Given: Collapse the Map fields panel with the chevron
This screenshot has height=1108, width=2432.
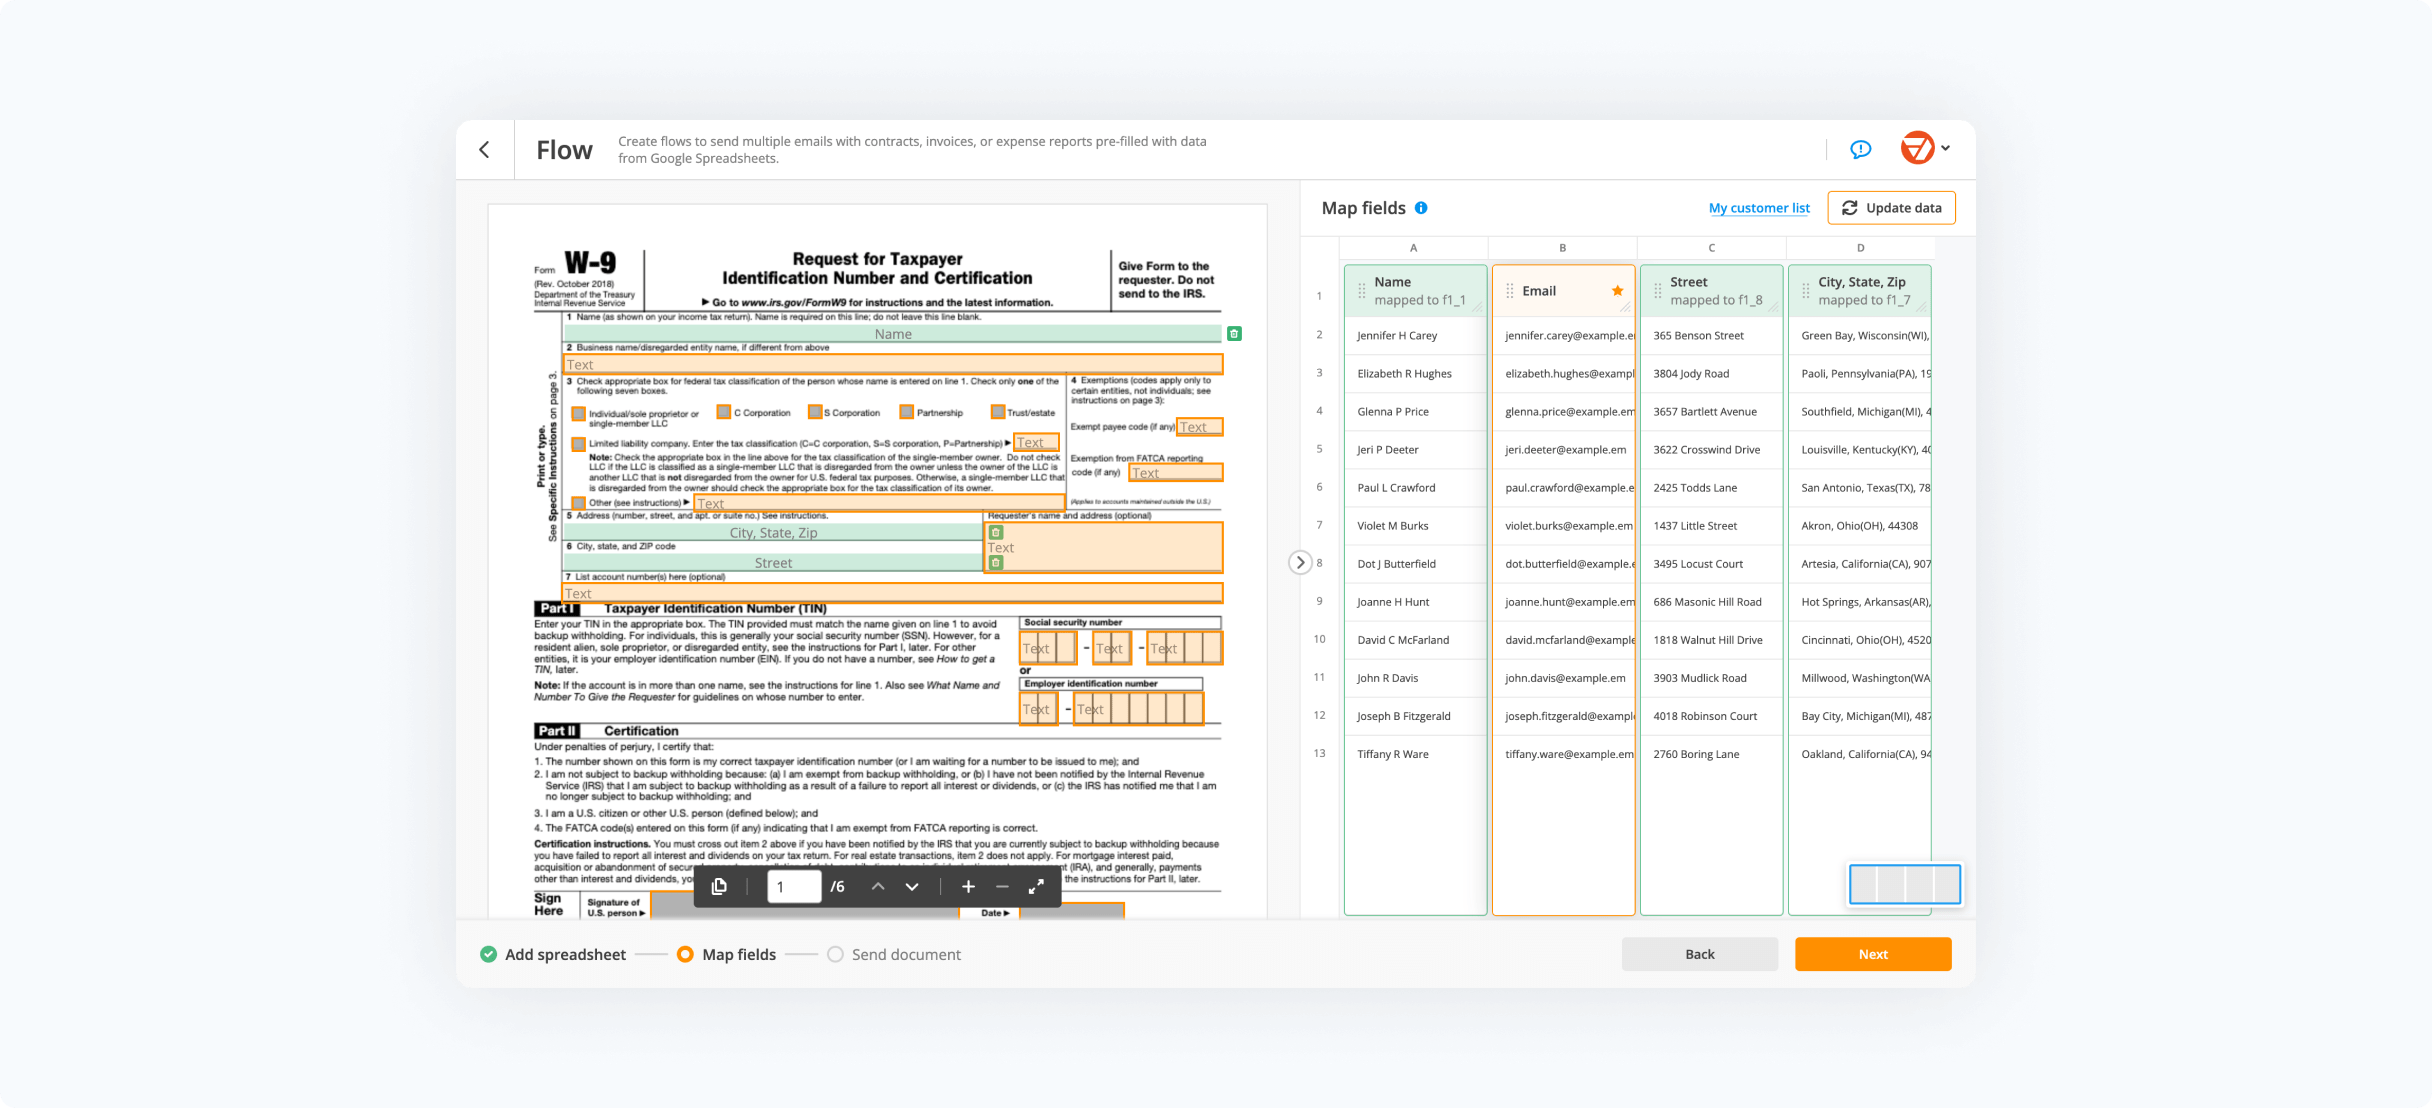Looking at the screenshot, I should [1299, 562].
